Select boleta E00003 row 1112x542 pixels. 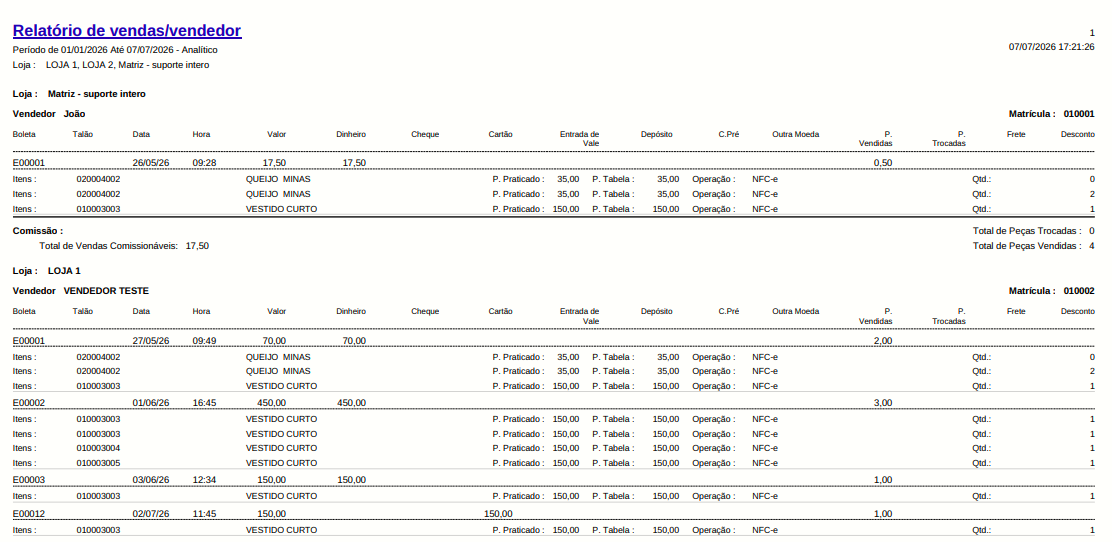click(x=554, y=480)
